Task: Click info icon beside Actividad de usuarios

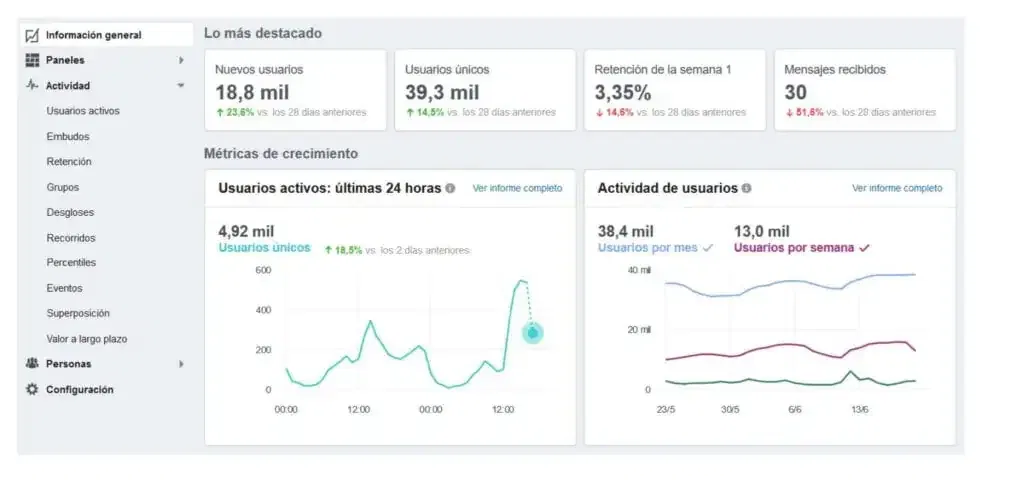Action: [x=747, y=188]
